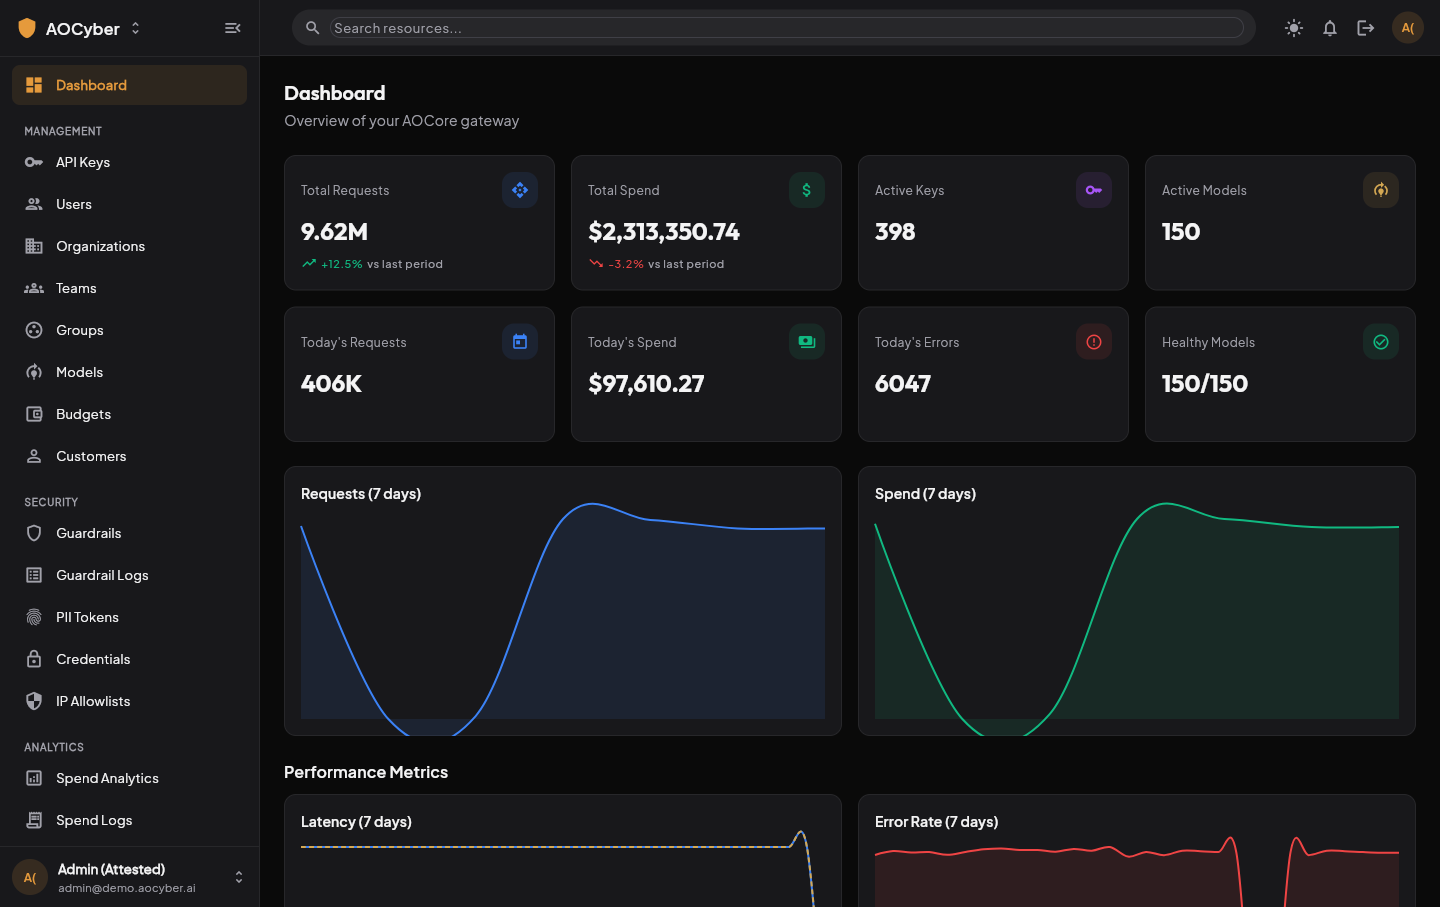Click the AOCyber shield logo icon
The height and width of the screenshot is (907, 1440).
27,28
